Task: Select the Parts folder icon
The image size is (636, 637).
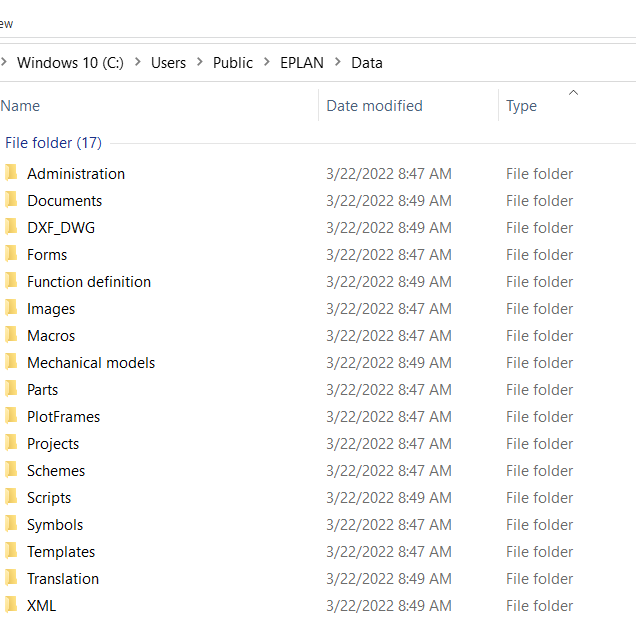Action: click(11, 389)
